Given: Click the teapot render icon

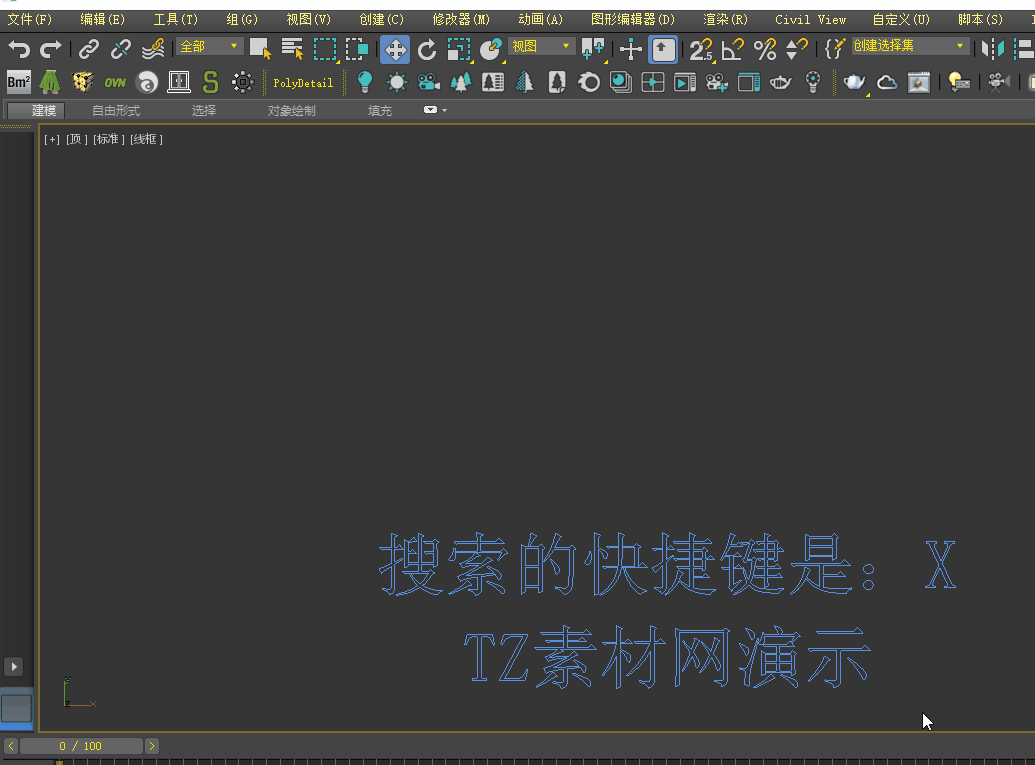Looking at the screenshot, I should (x=854, y=83).
